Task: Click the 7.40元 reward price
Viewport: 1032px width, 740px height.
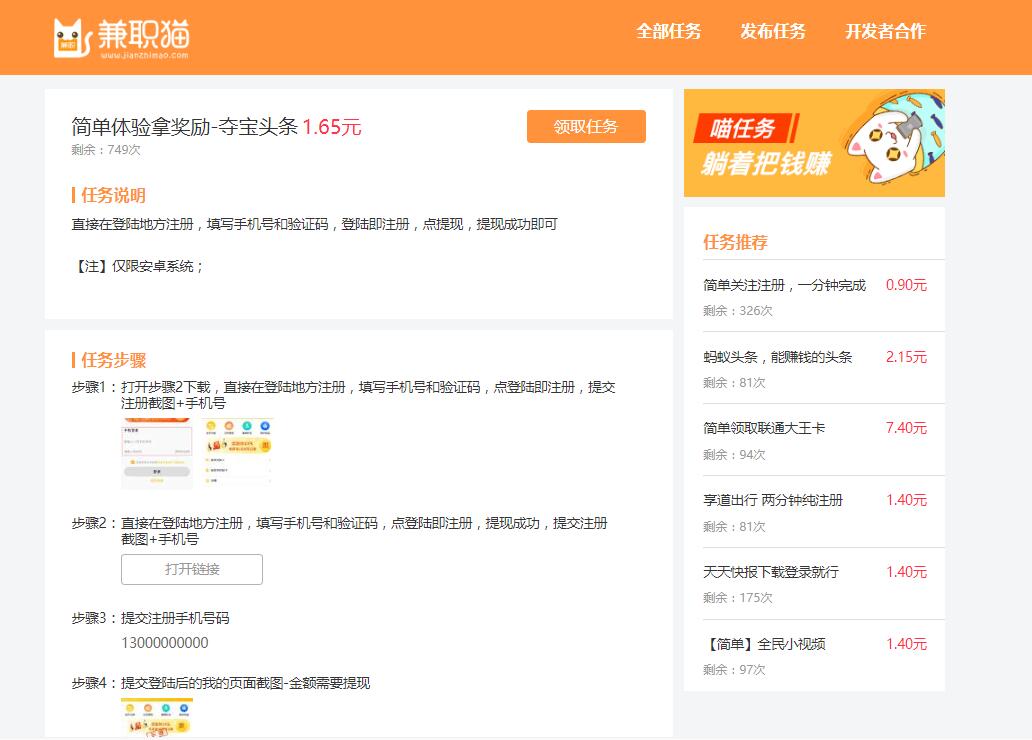Action: click(906, 428)
